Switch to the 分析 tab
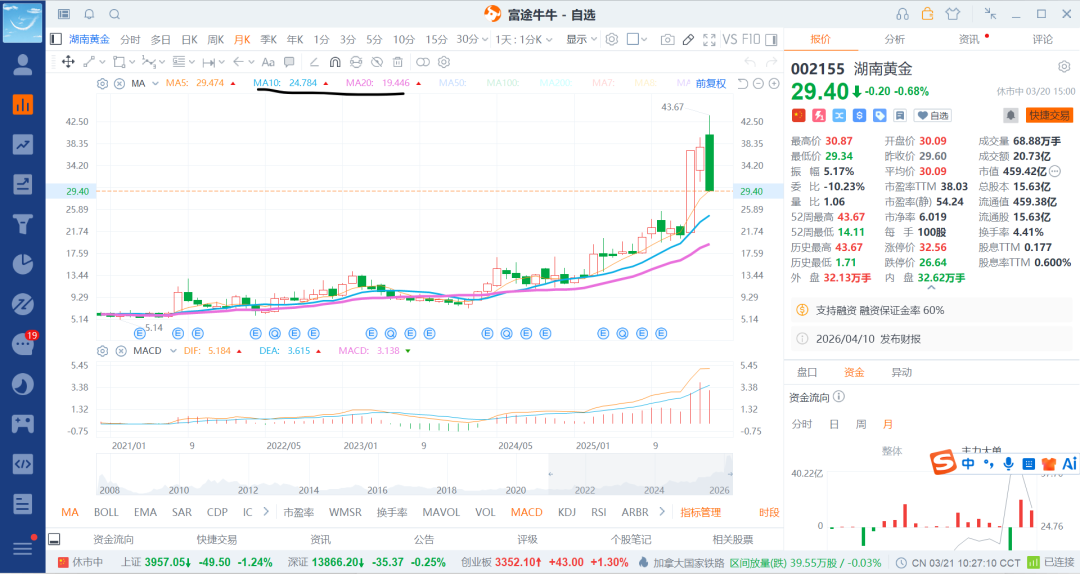1080x574 pixels. pos(895,39)
